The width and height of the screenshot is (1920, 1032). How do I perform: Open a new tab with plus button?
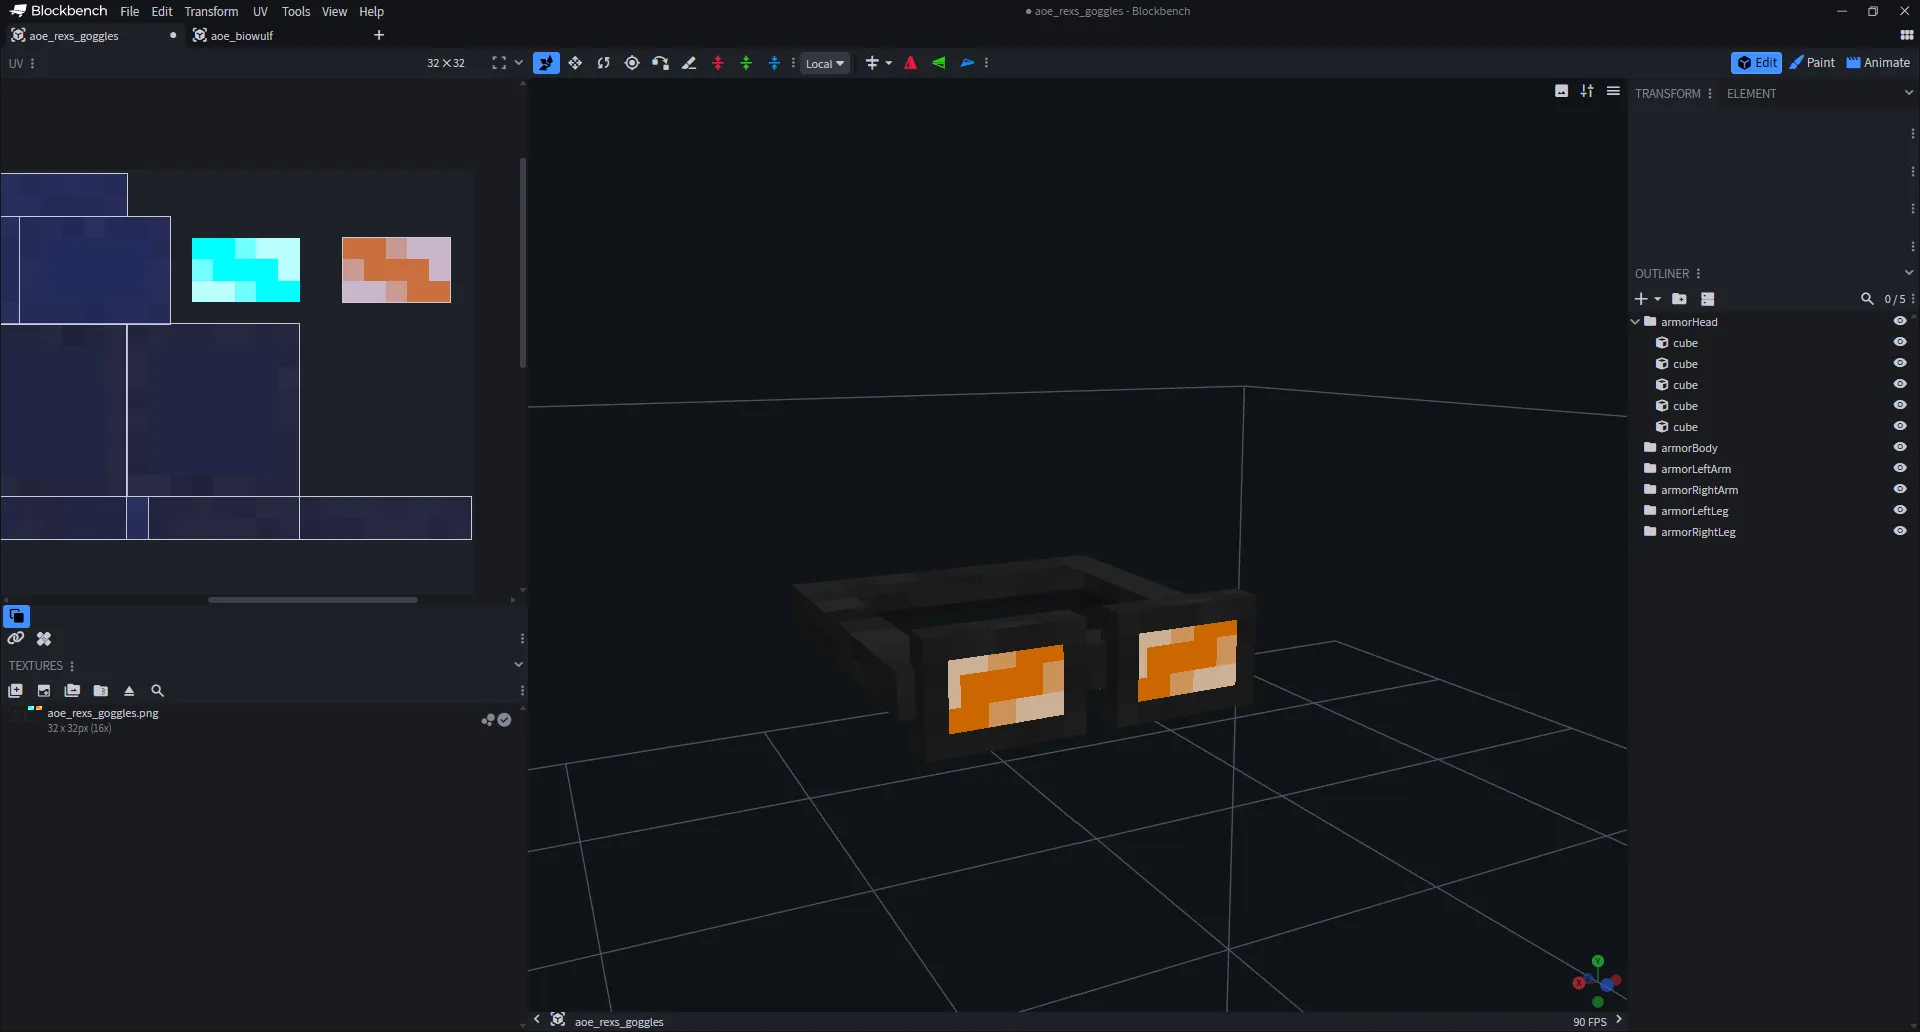coord(379,35)
